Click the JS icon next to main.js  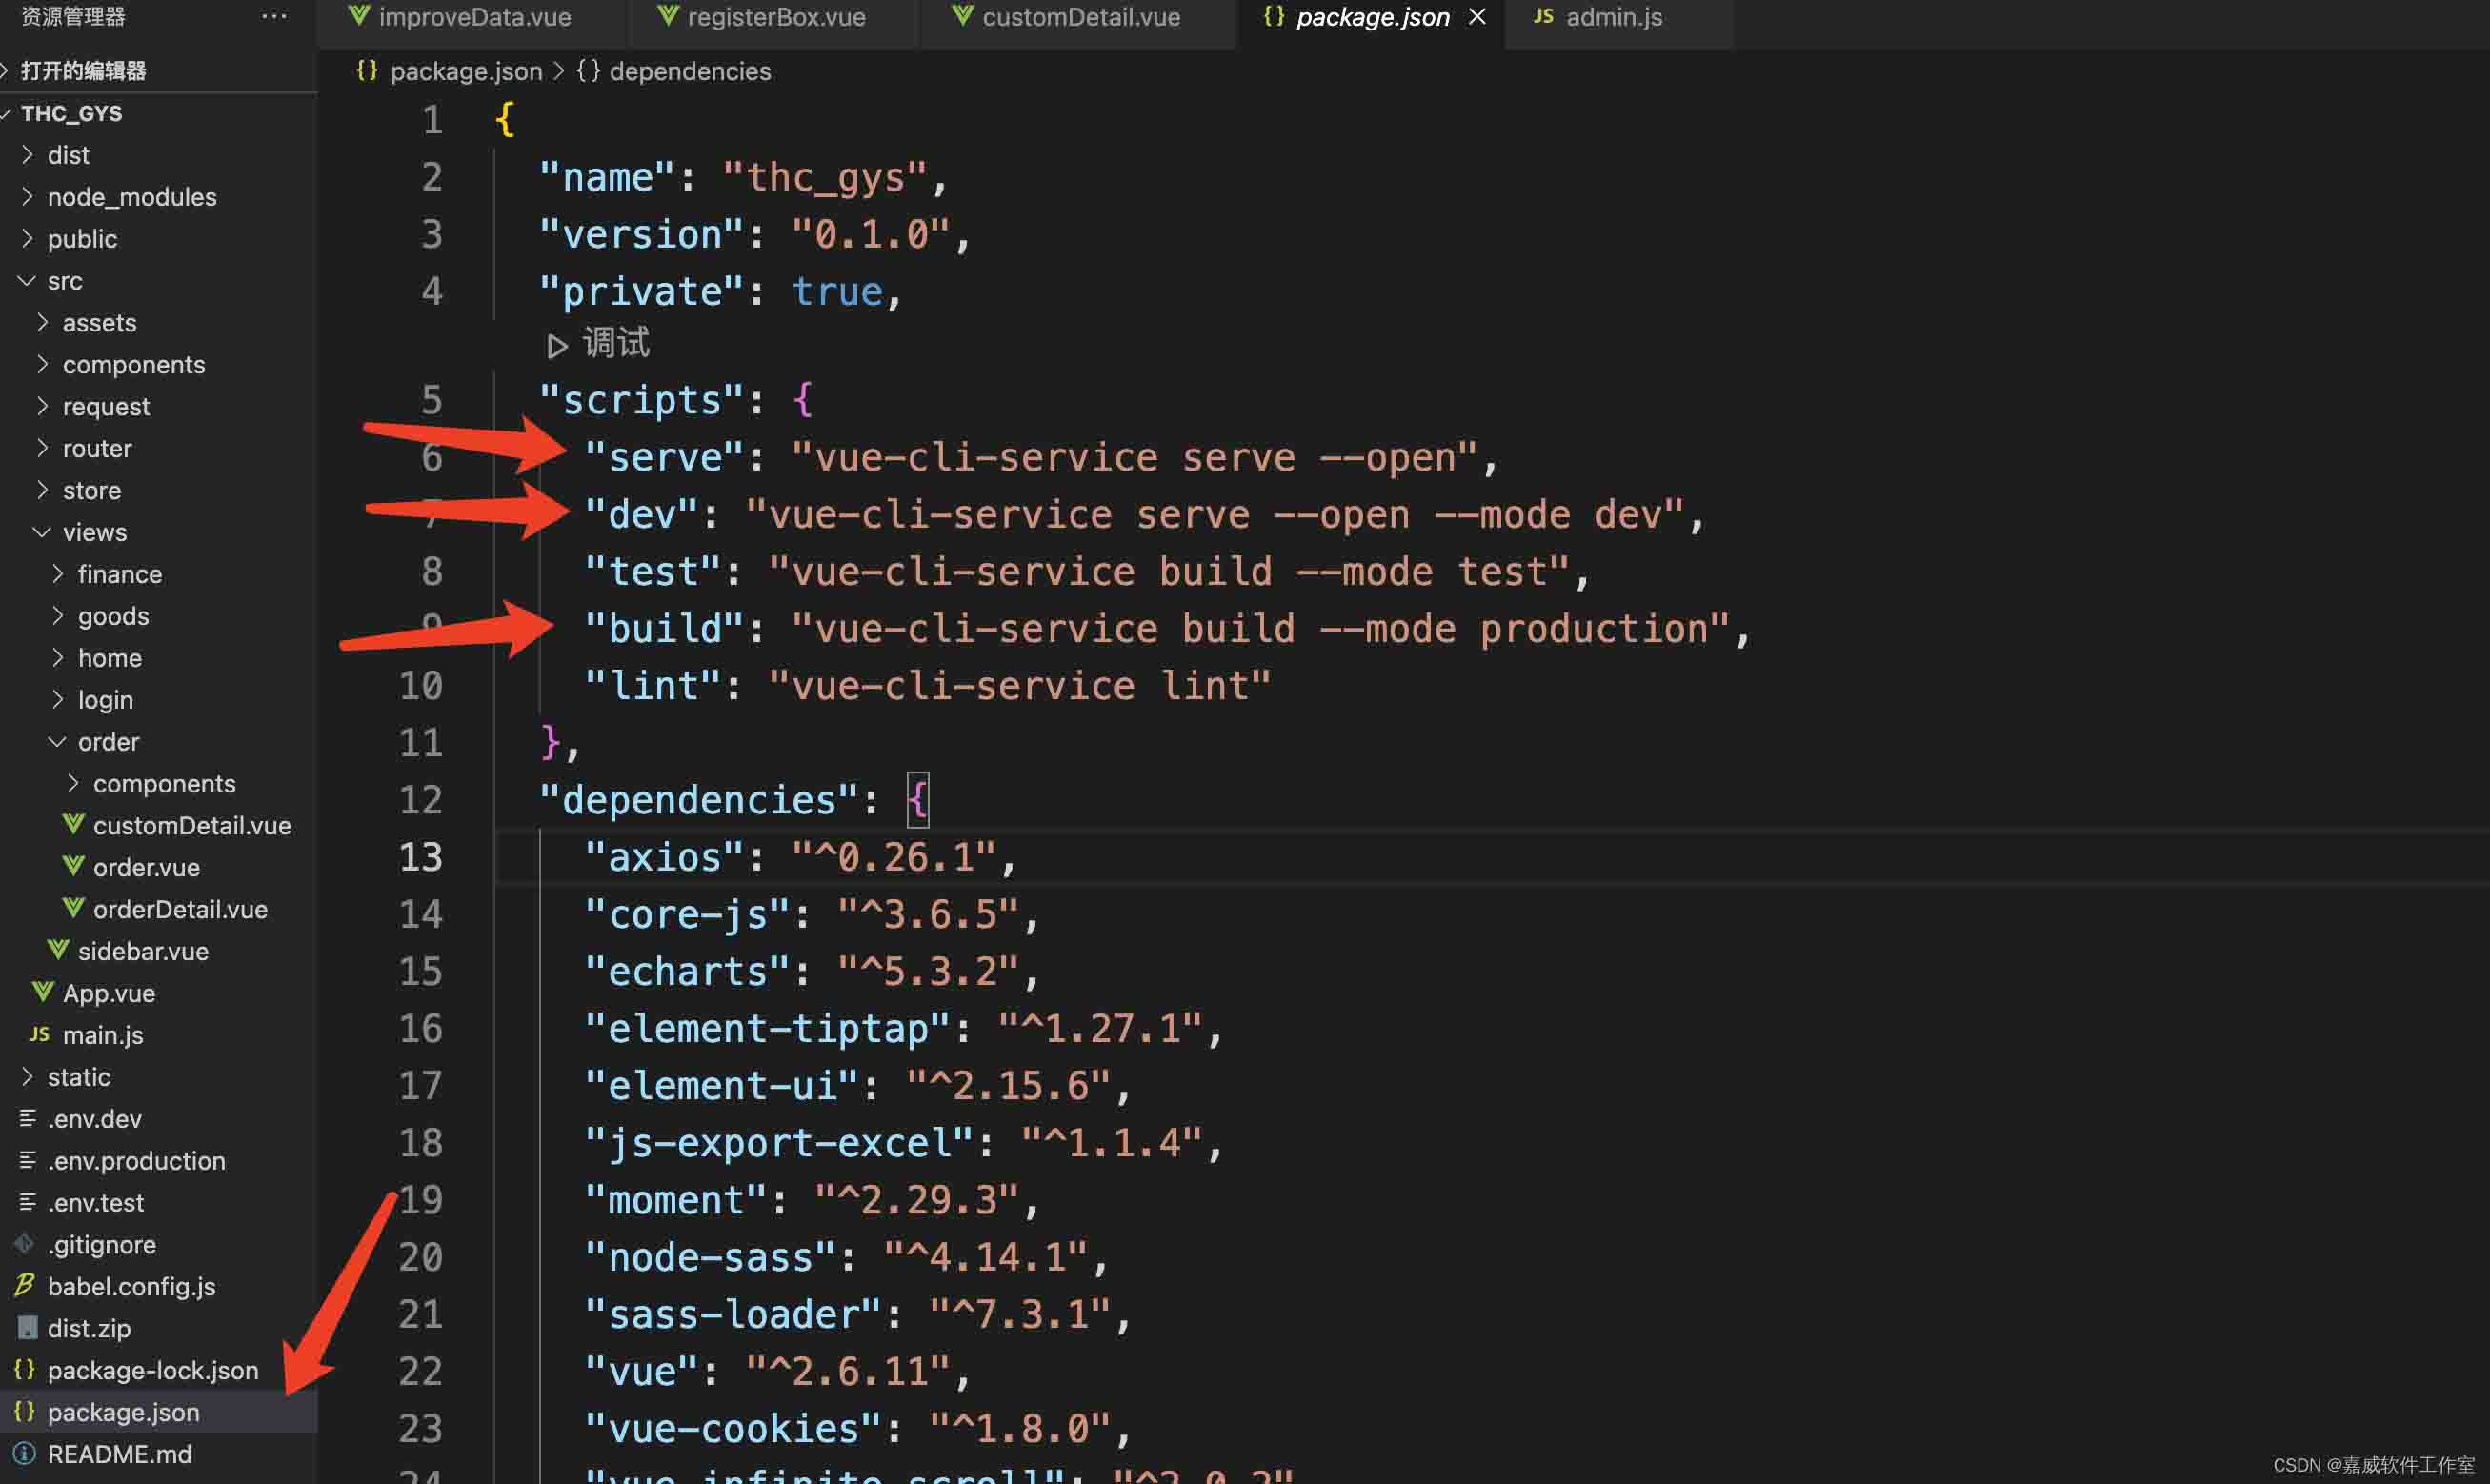pyautogui.click(x=40, y=1034)
